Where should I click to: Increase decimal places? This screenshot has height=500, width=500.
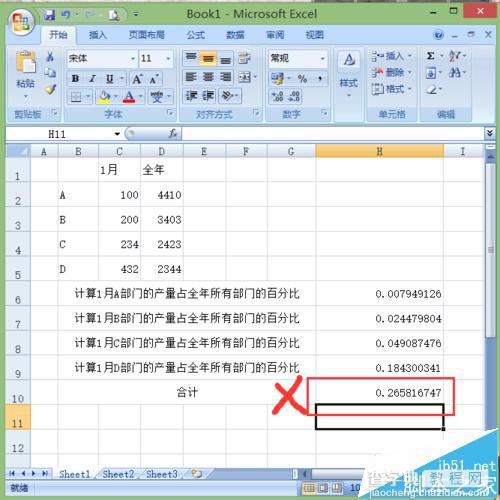pyautogui.click(x=277, y=97)
